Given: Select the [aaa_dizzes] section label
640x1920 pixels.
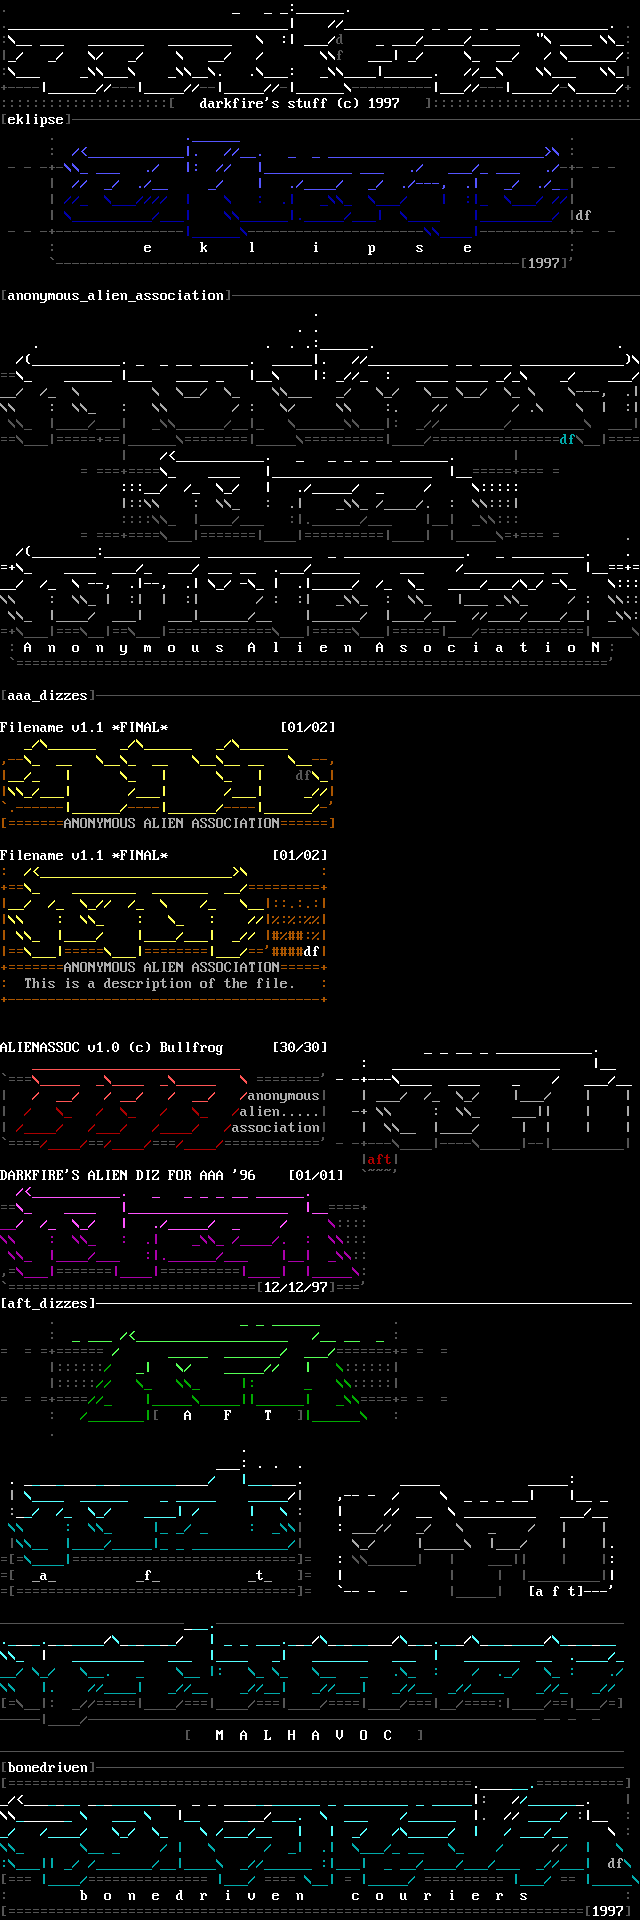Looking at the screenshot, I should (47, 695).
